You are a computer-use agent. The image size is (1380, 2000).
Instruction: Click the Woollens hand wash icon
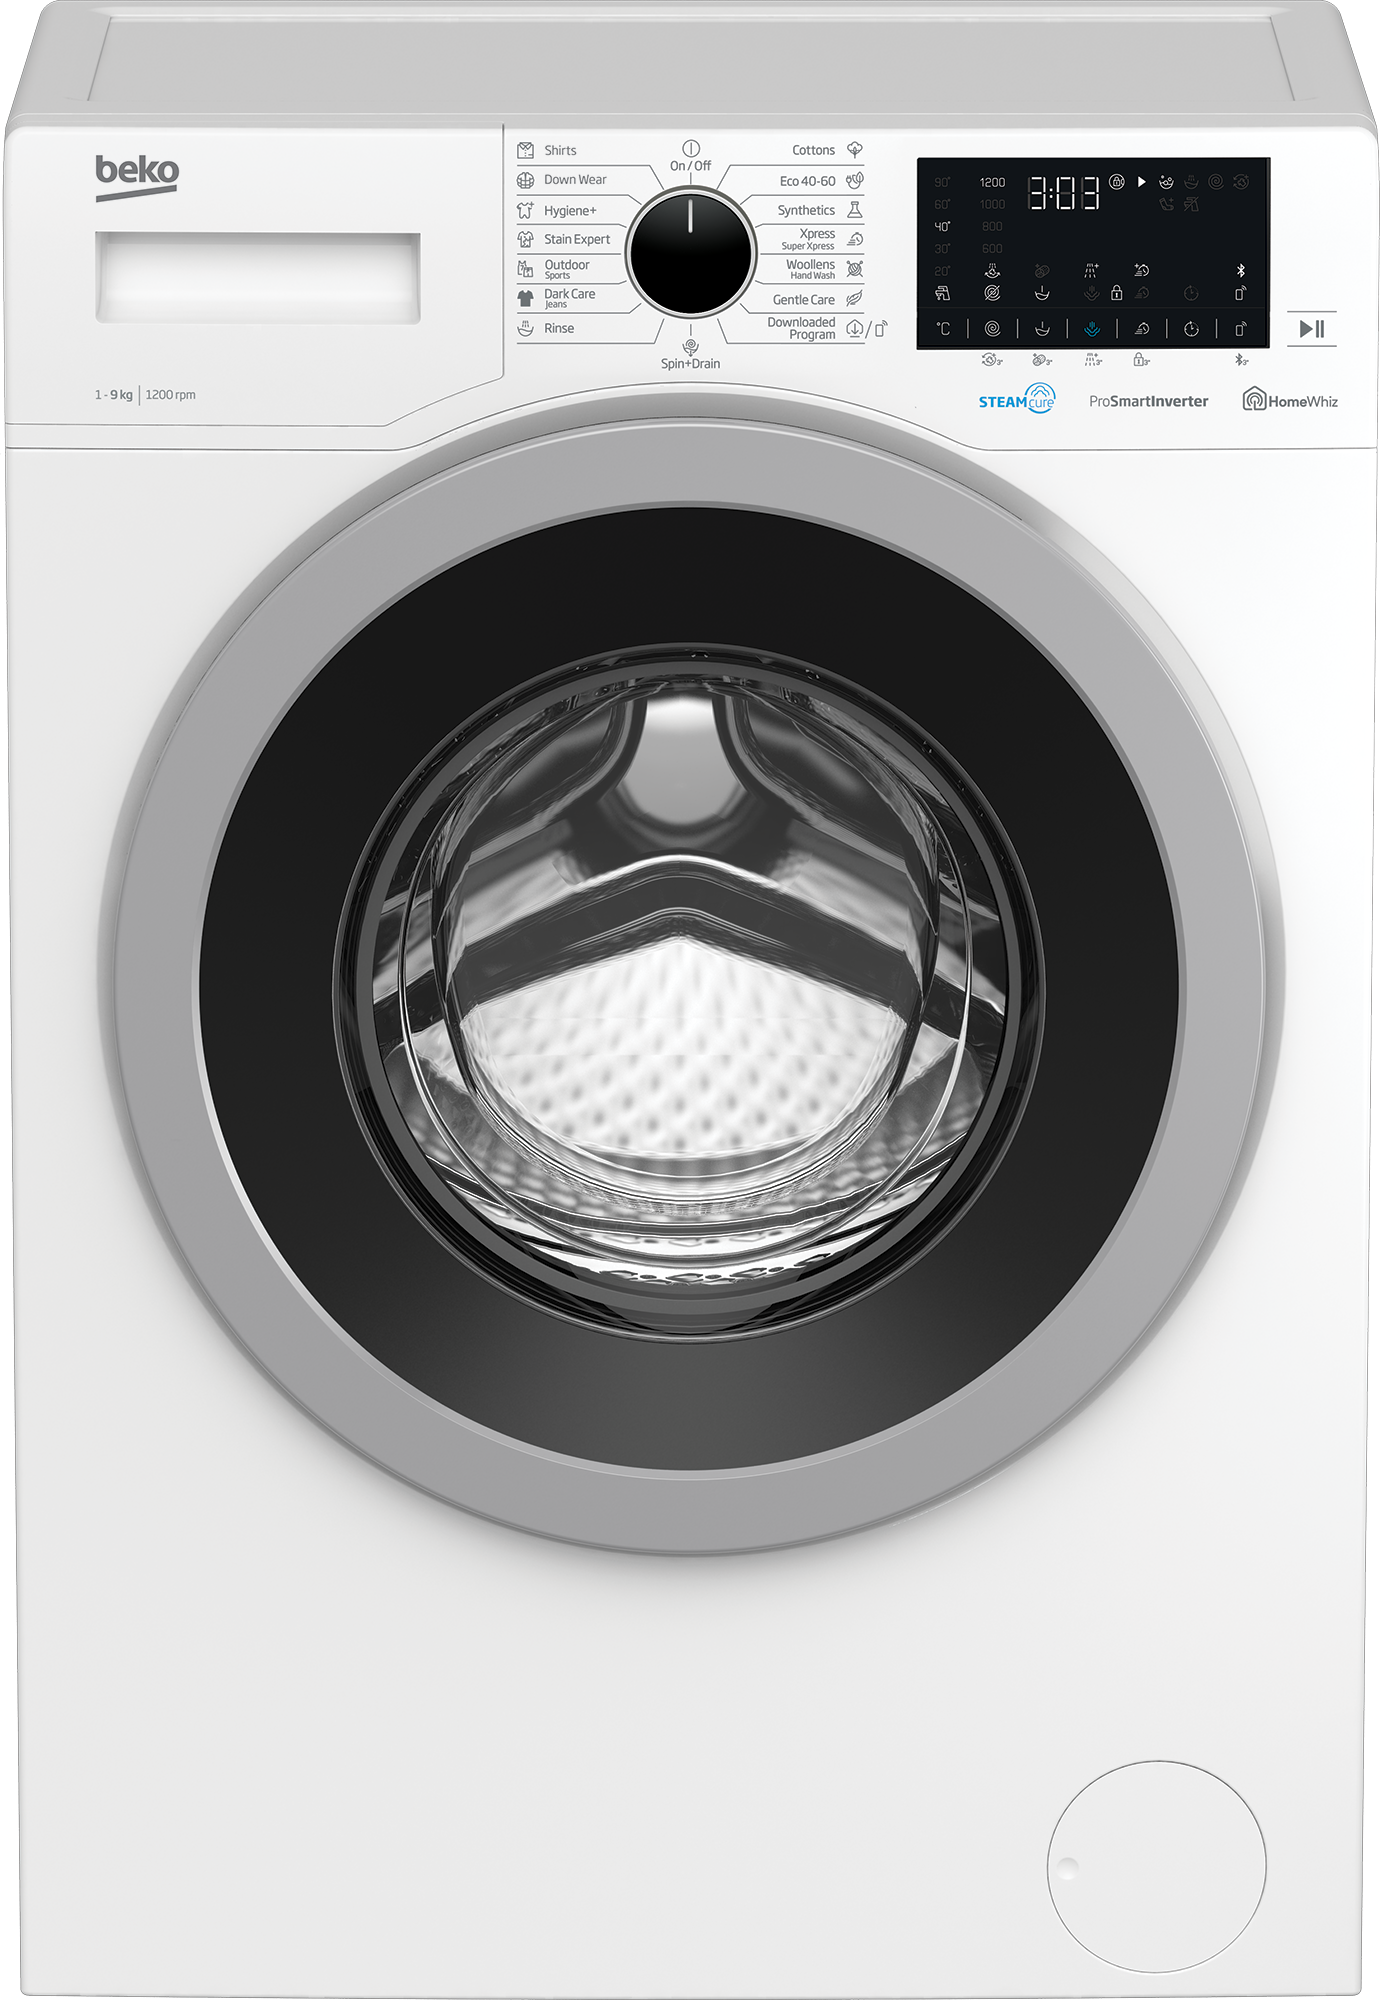[x=855, y=269]
